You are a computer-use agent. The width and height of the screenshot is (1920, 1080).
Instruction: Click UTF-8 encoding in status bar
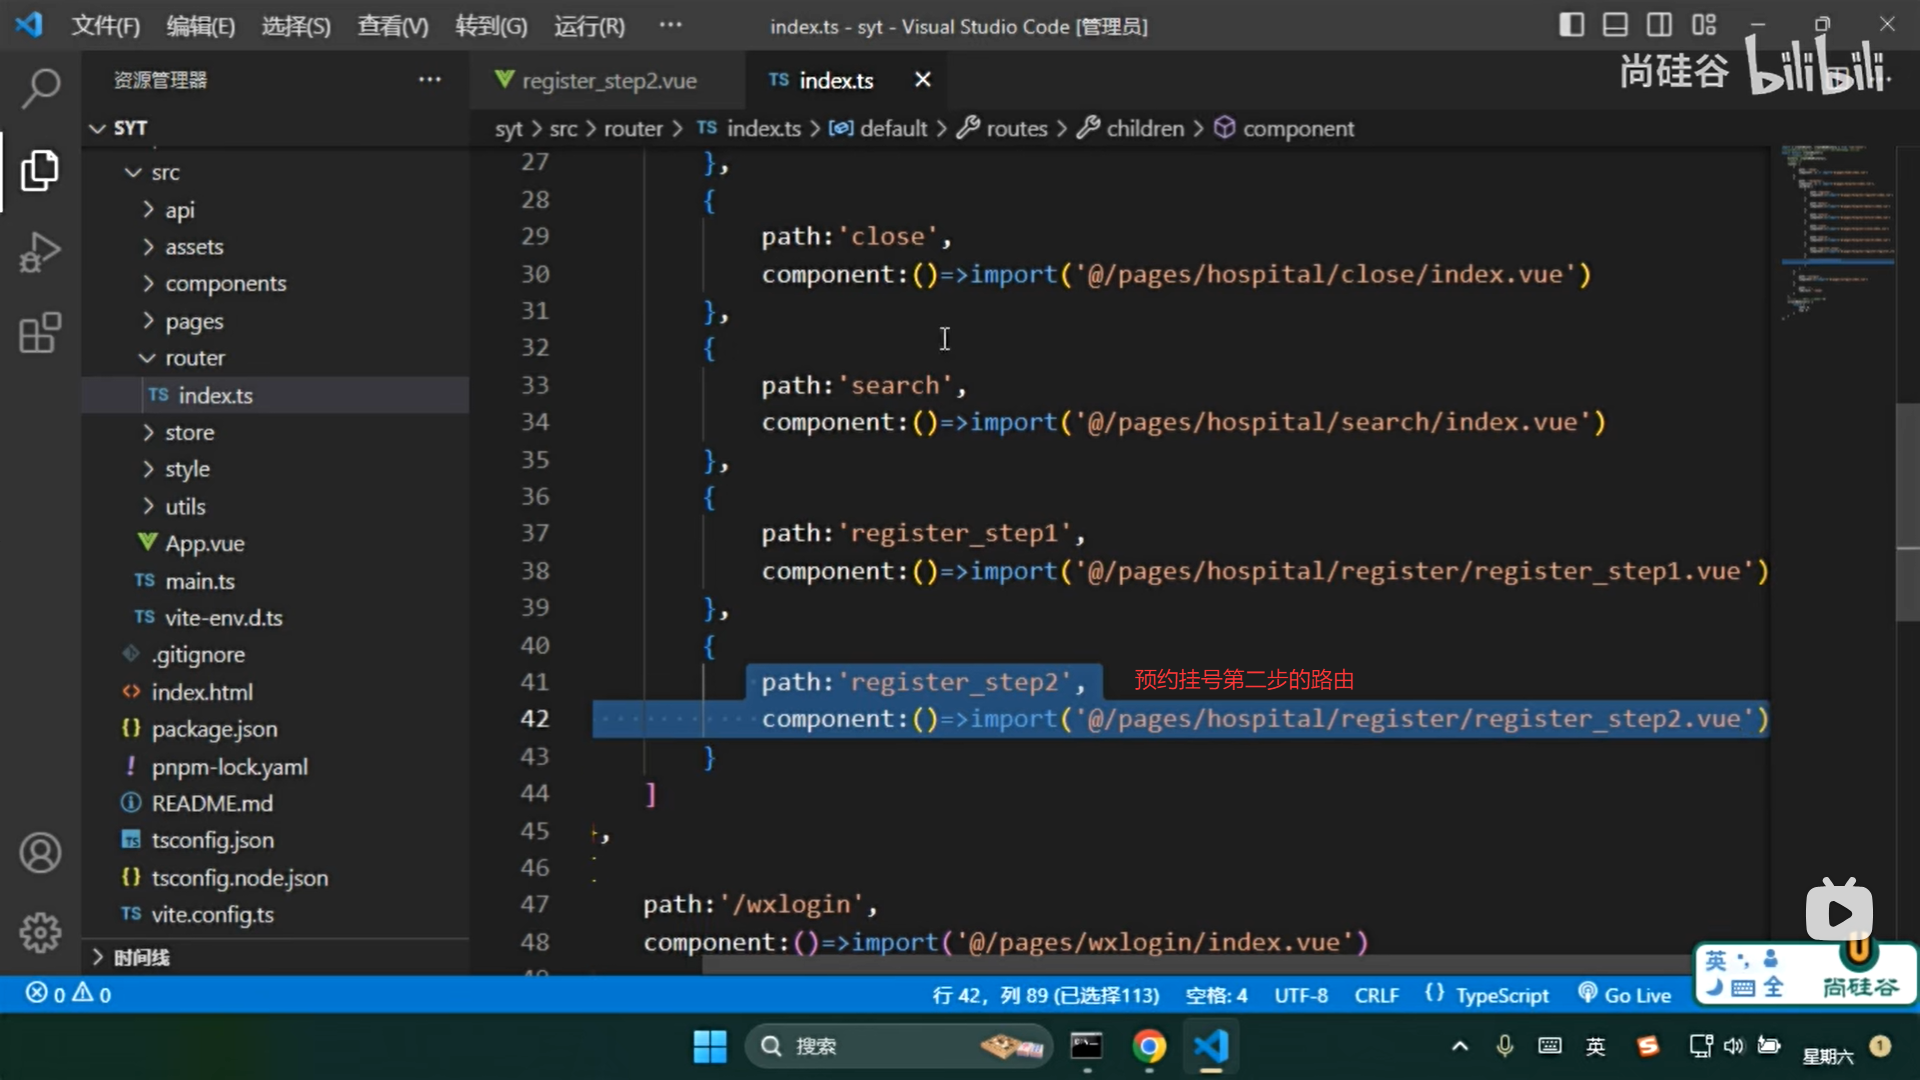click(1300, 995)
